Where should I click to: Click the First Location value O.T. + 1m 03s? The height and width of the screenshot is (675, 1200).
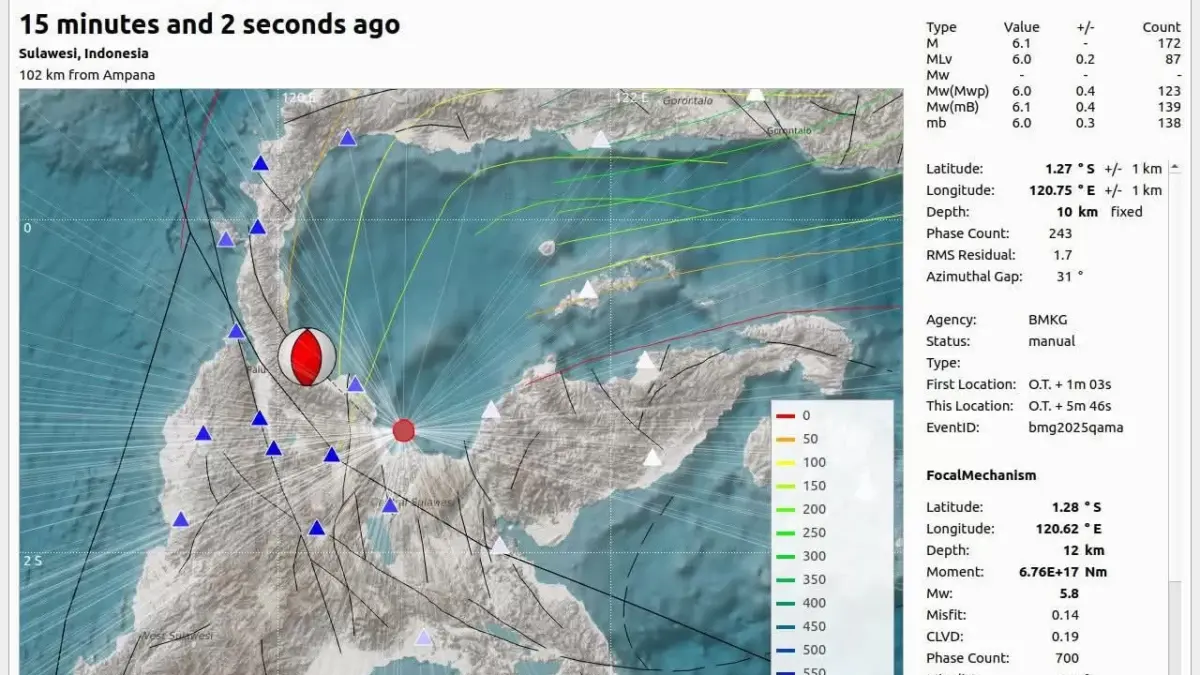(x=1069, y=384)
